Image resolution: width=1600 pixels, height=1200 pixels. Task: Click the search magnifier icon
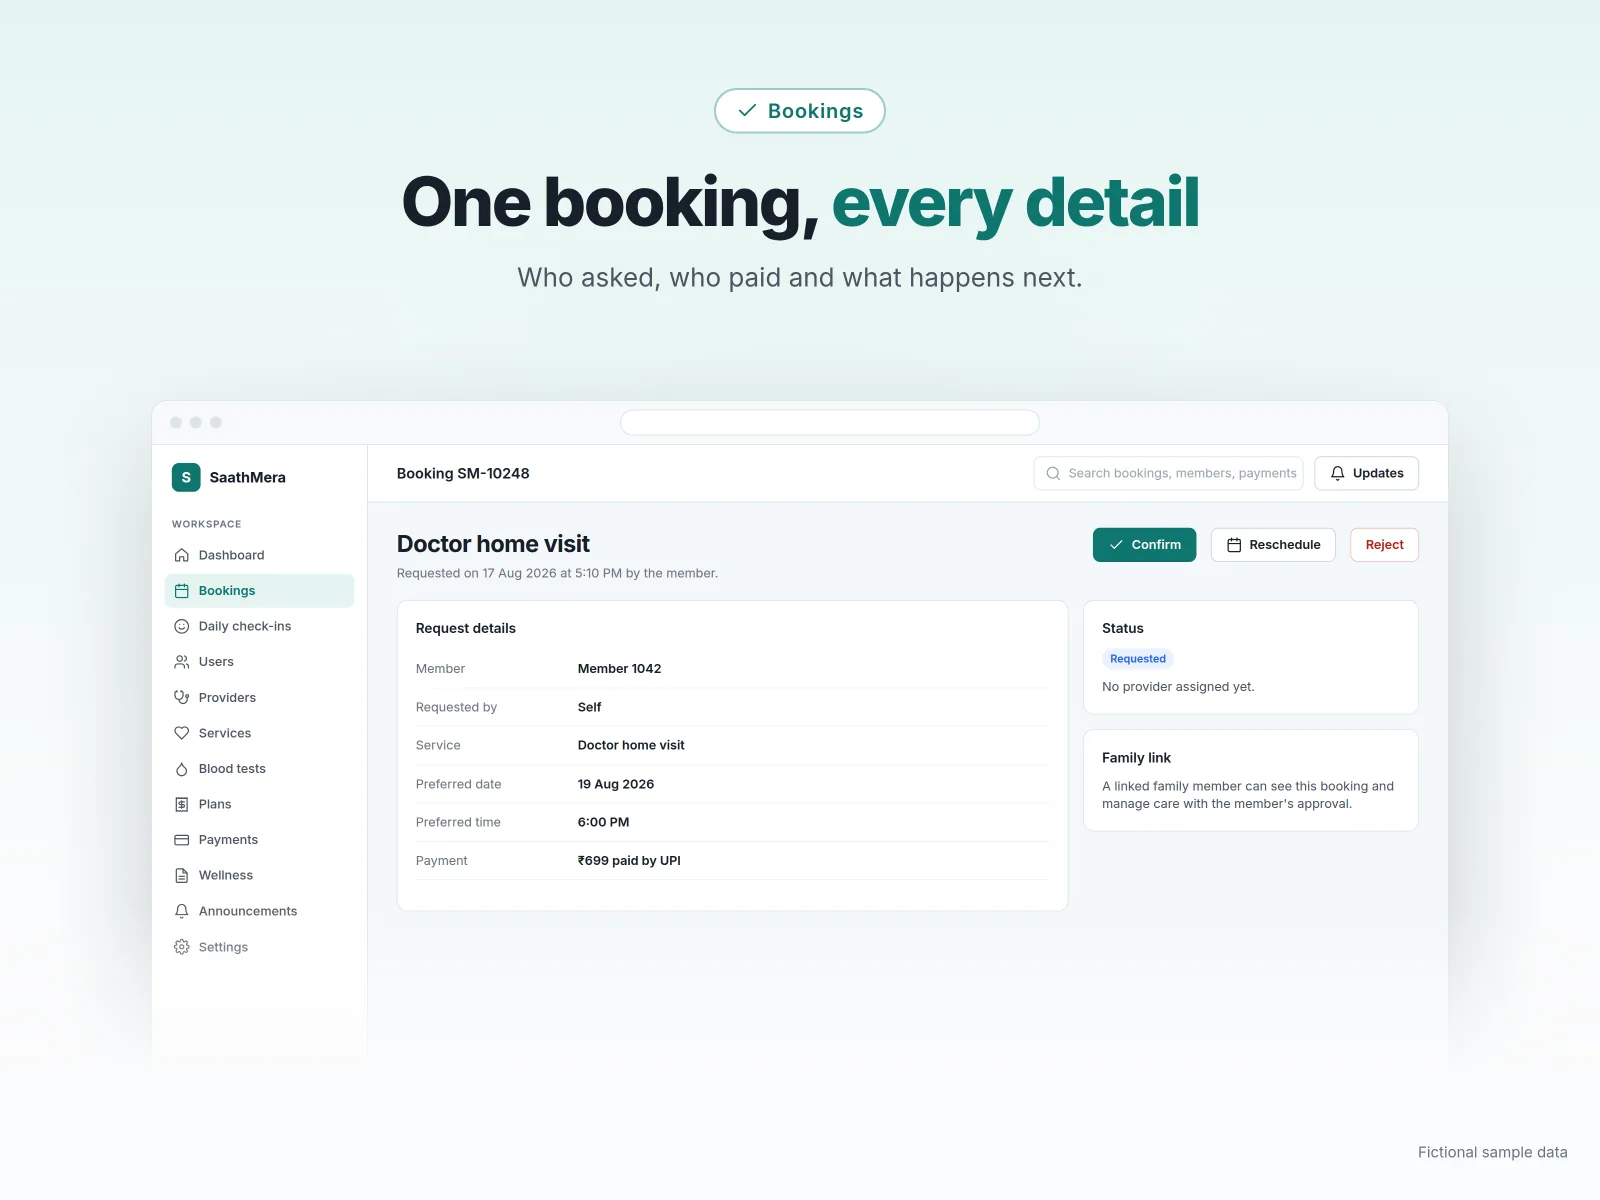pyautogui.click(x=1053, y=473)
